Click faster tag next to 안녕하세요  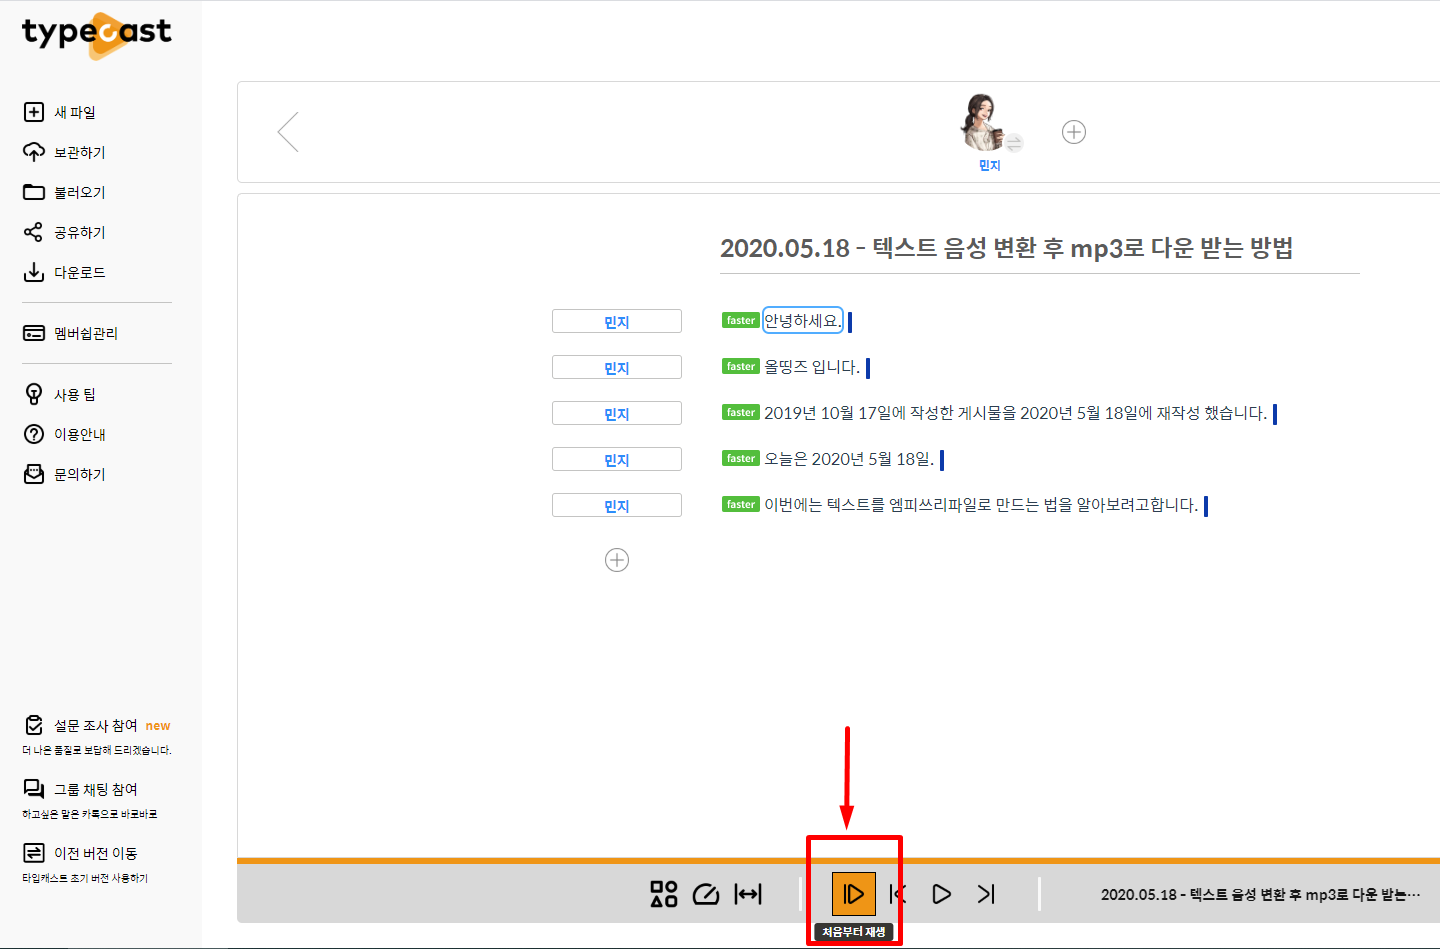tap(741, 320)
